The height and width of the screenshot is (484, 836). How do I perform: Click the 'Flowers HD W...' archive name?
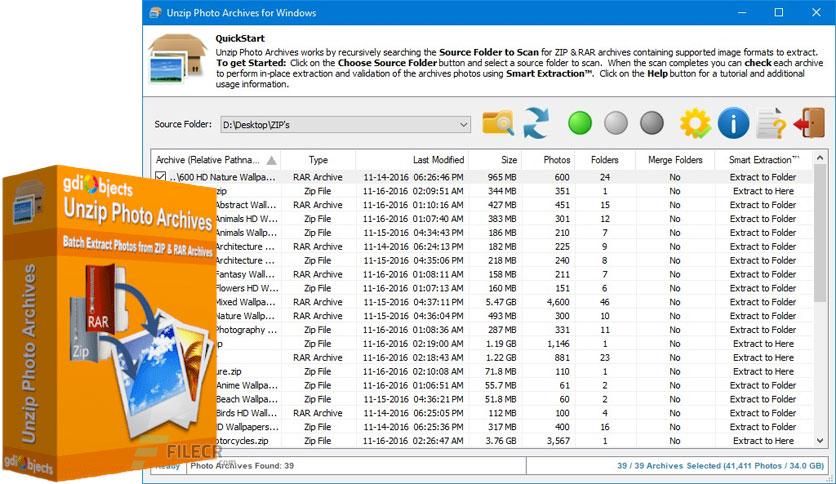click(x=247, y=288)
